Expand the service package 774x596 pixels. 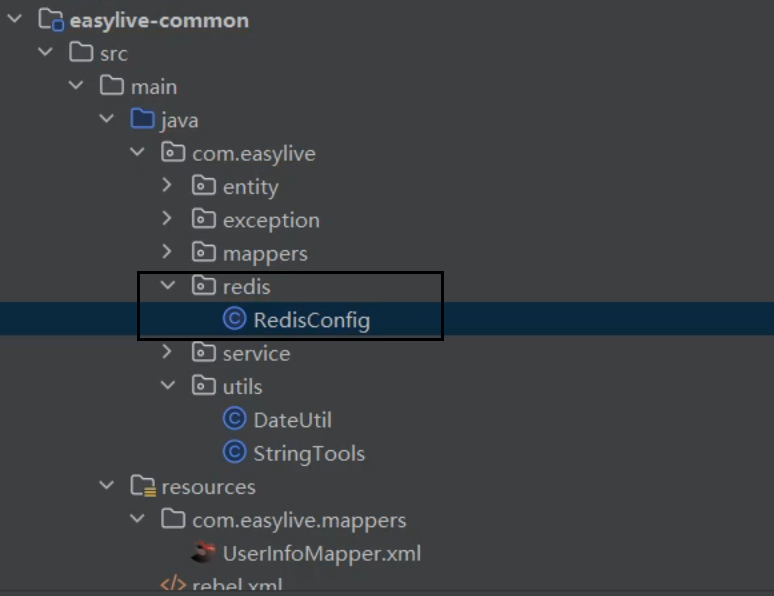click(167, 353)
